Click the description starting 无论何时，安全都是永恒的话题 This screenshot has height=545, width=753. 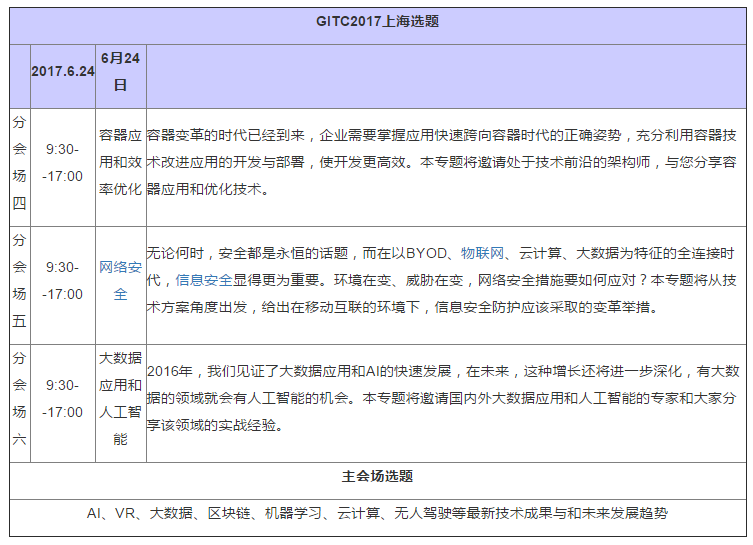click(441, 280)
